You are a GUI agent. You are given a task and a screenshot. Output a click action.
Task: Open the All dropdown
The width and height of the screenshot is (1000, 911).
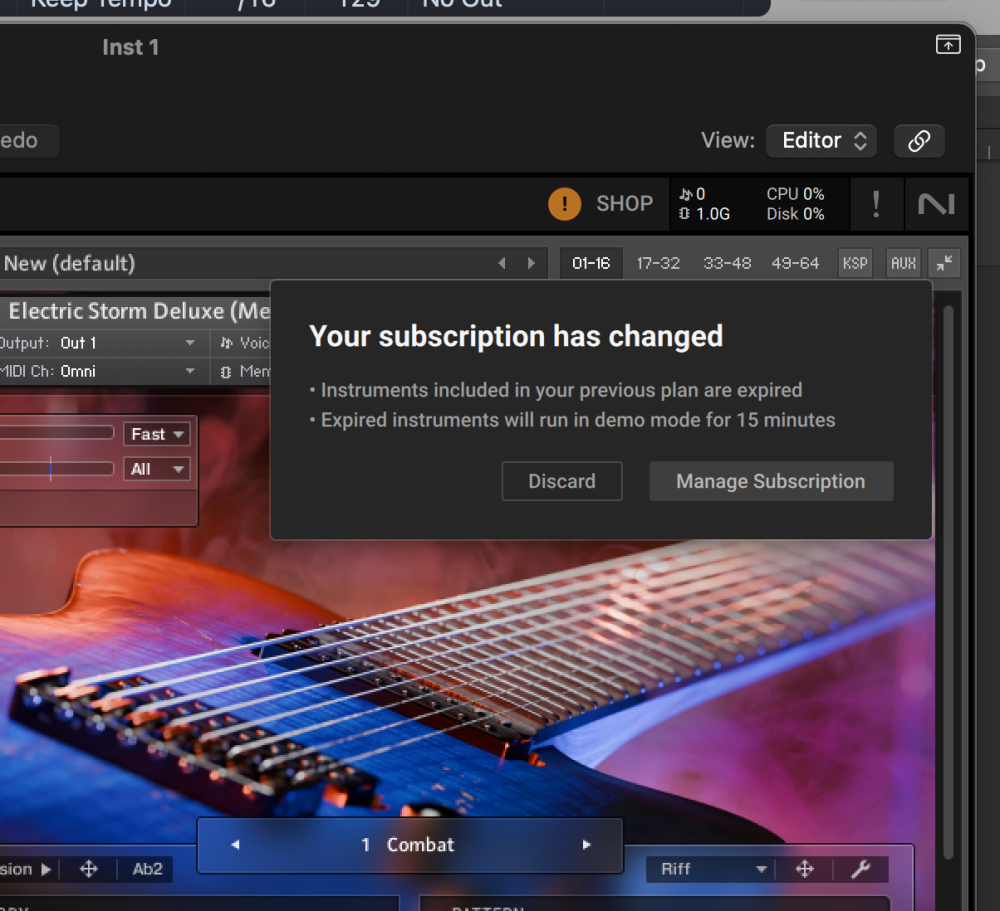[157, 470]
